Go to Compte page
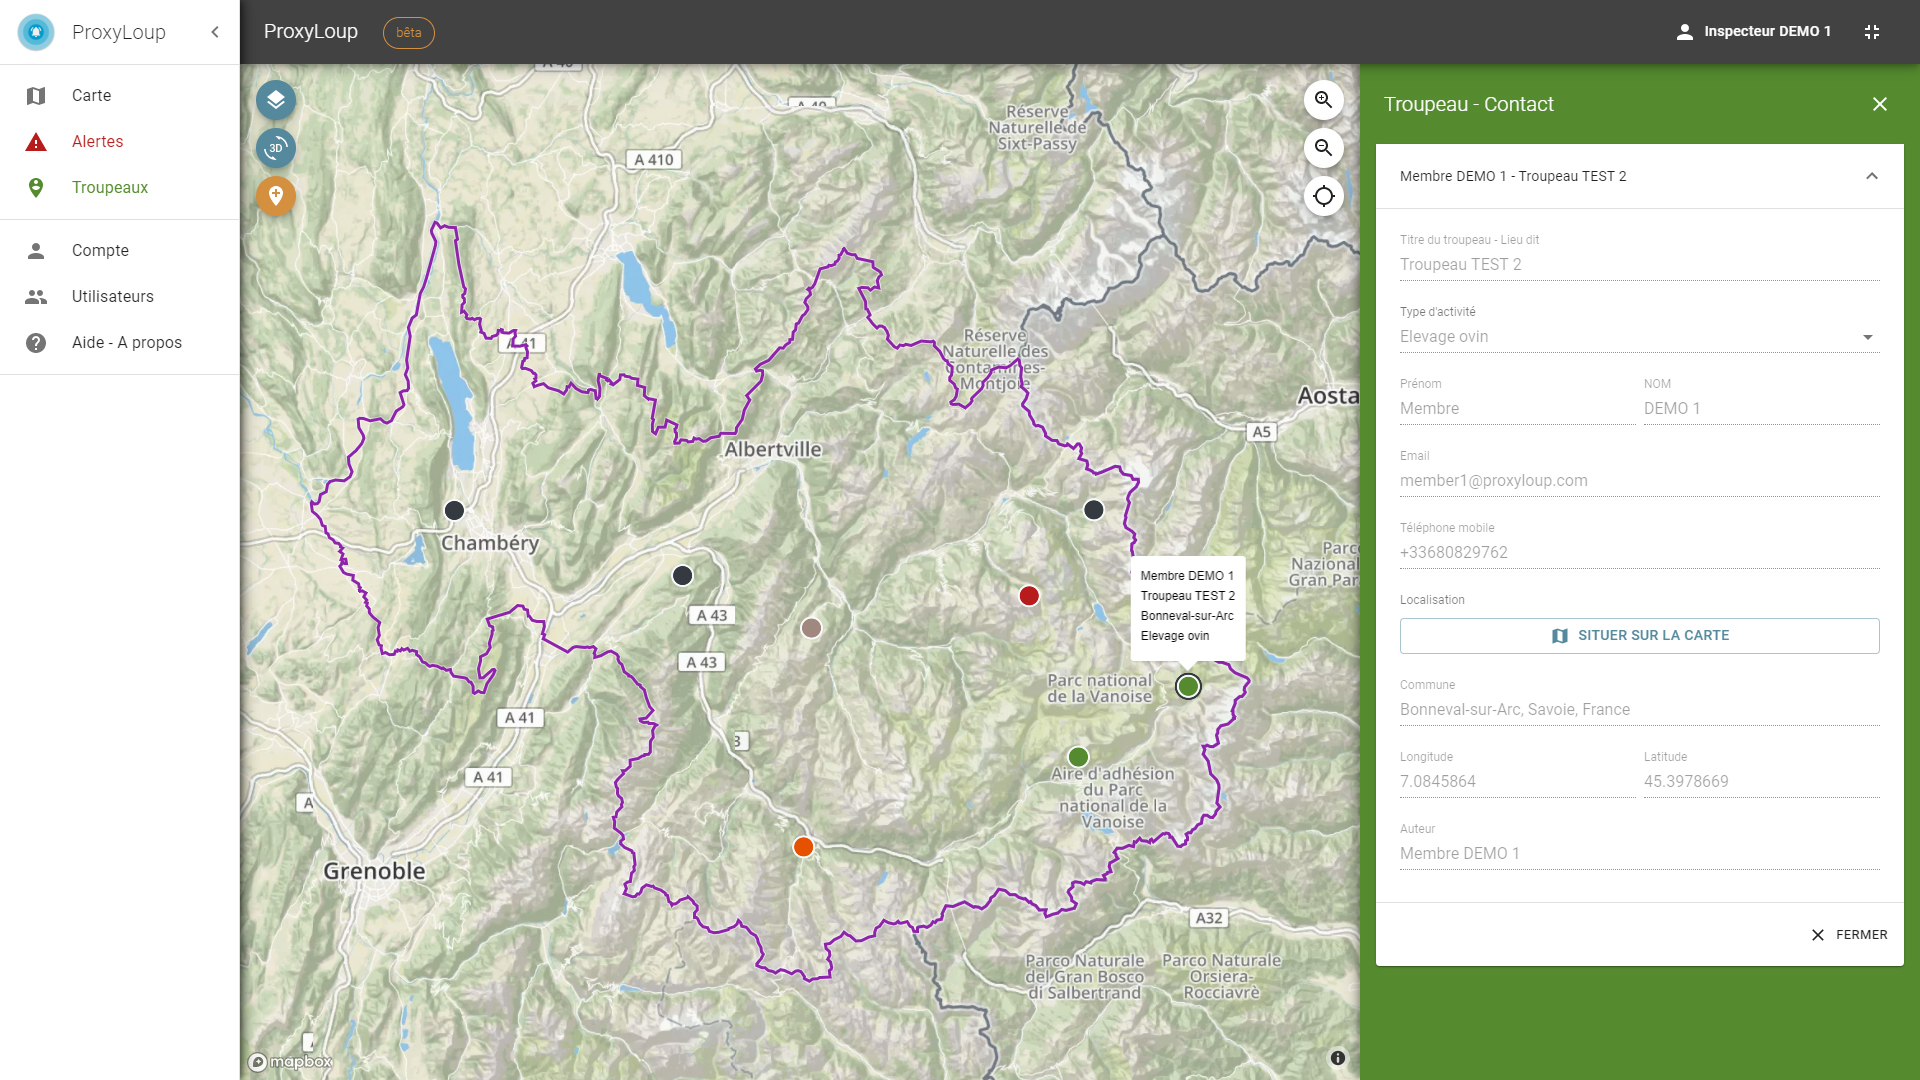Viewport: 1920px width, 1080px height. click(120, 251)
